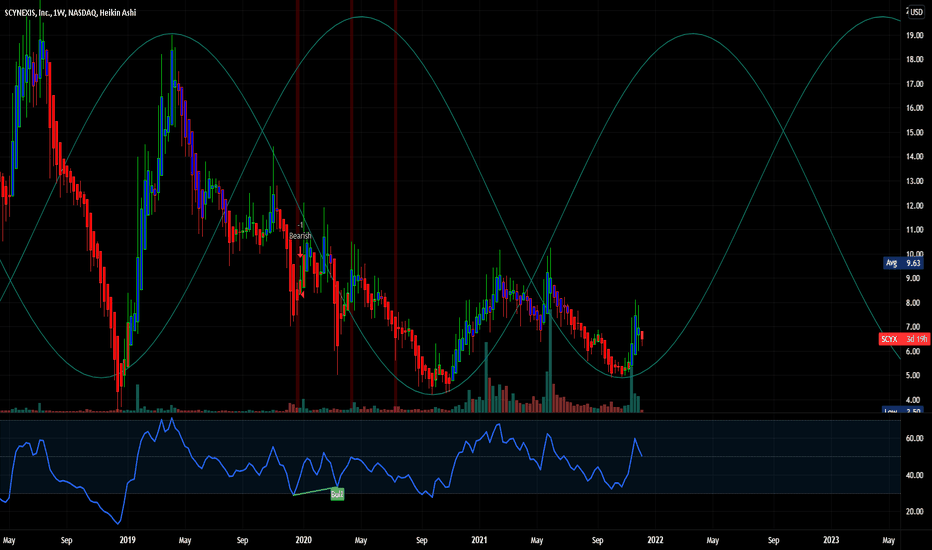Click the 11.00 price axis label
Image resolution: width=932 pixels, height=550 pixels.
coord(914,230)
